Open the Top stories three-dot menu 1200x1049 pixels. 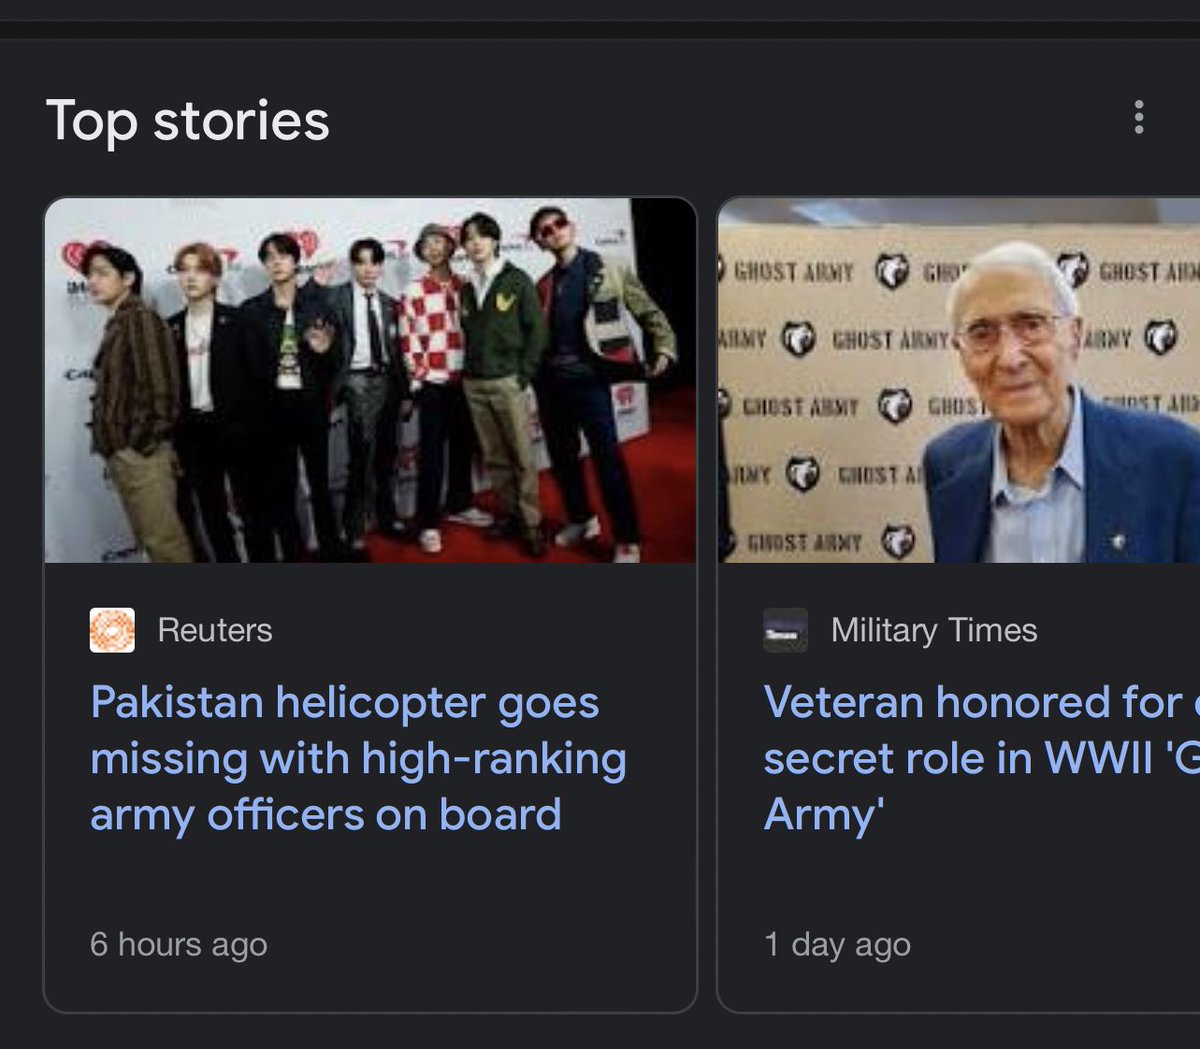pos(1138,117)
